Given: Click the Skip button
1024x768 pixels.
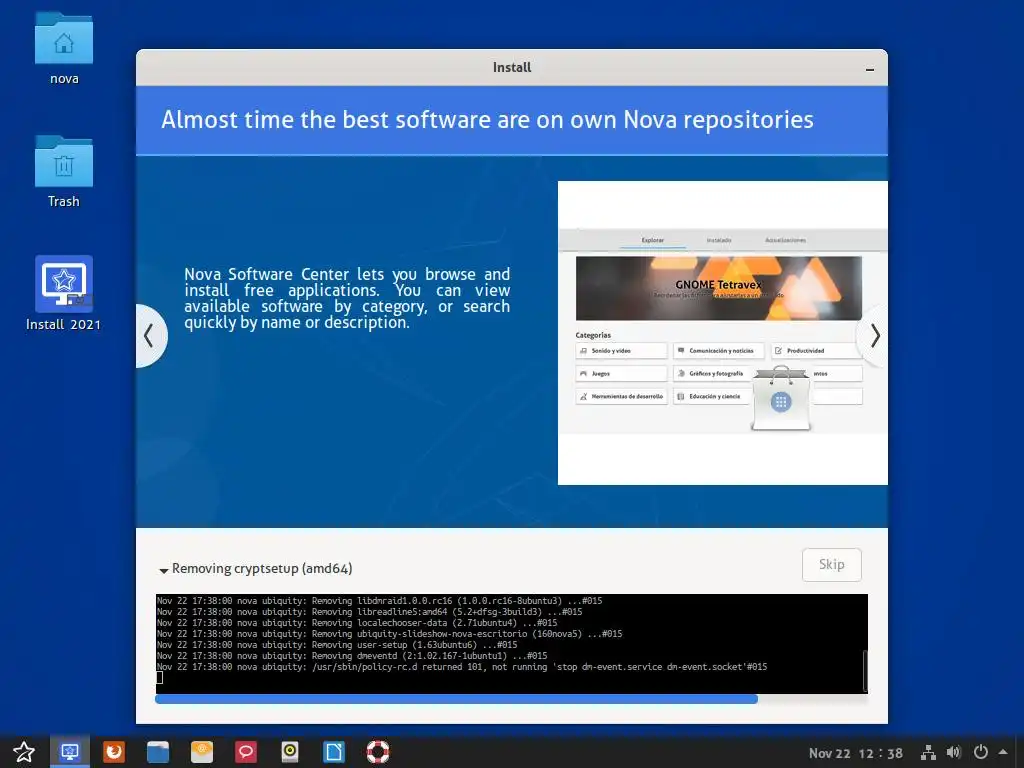Looking at the screenshot, I should 831,564.
